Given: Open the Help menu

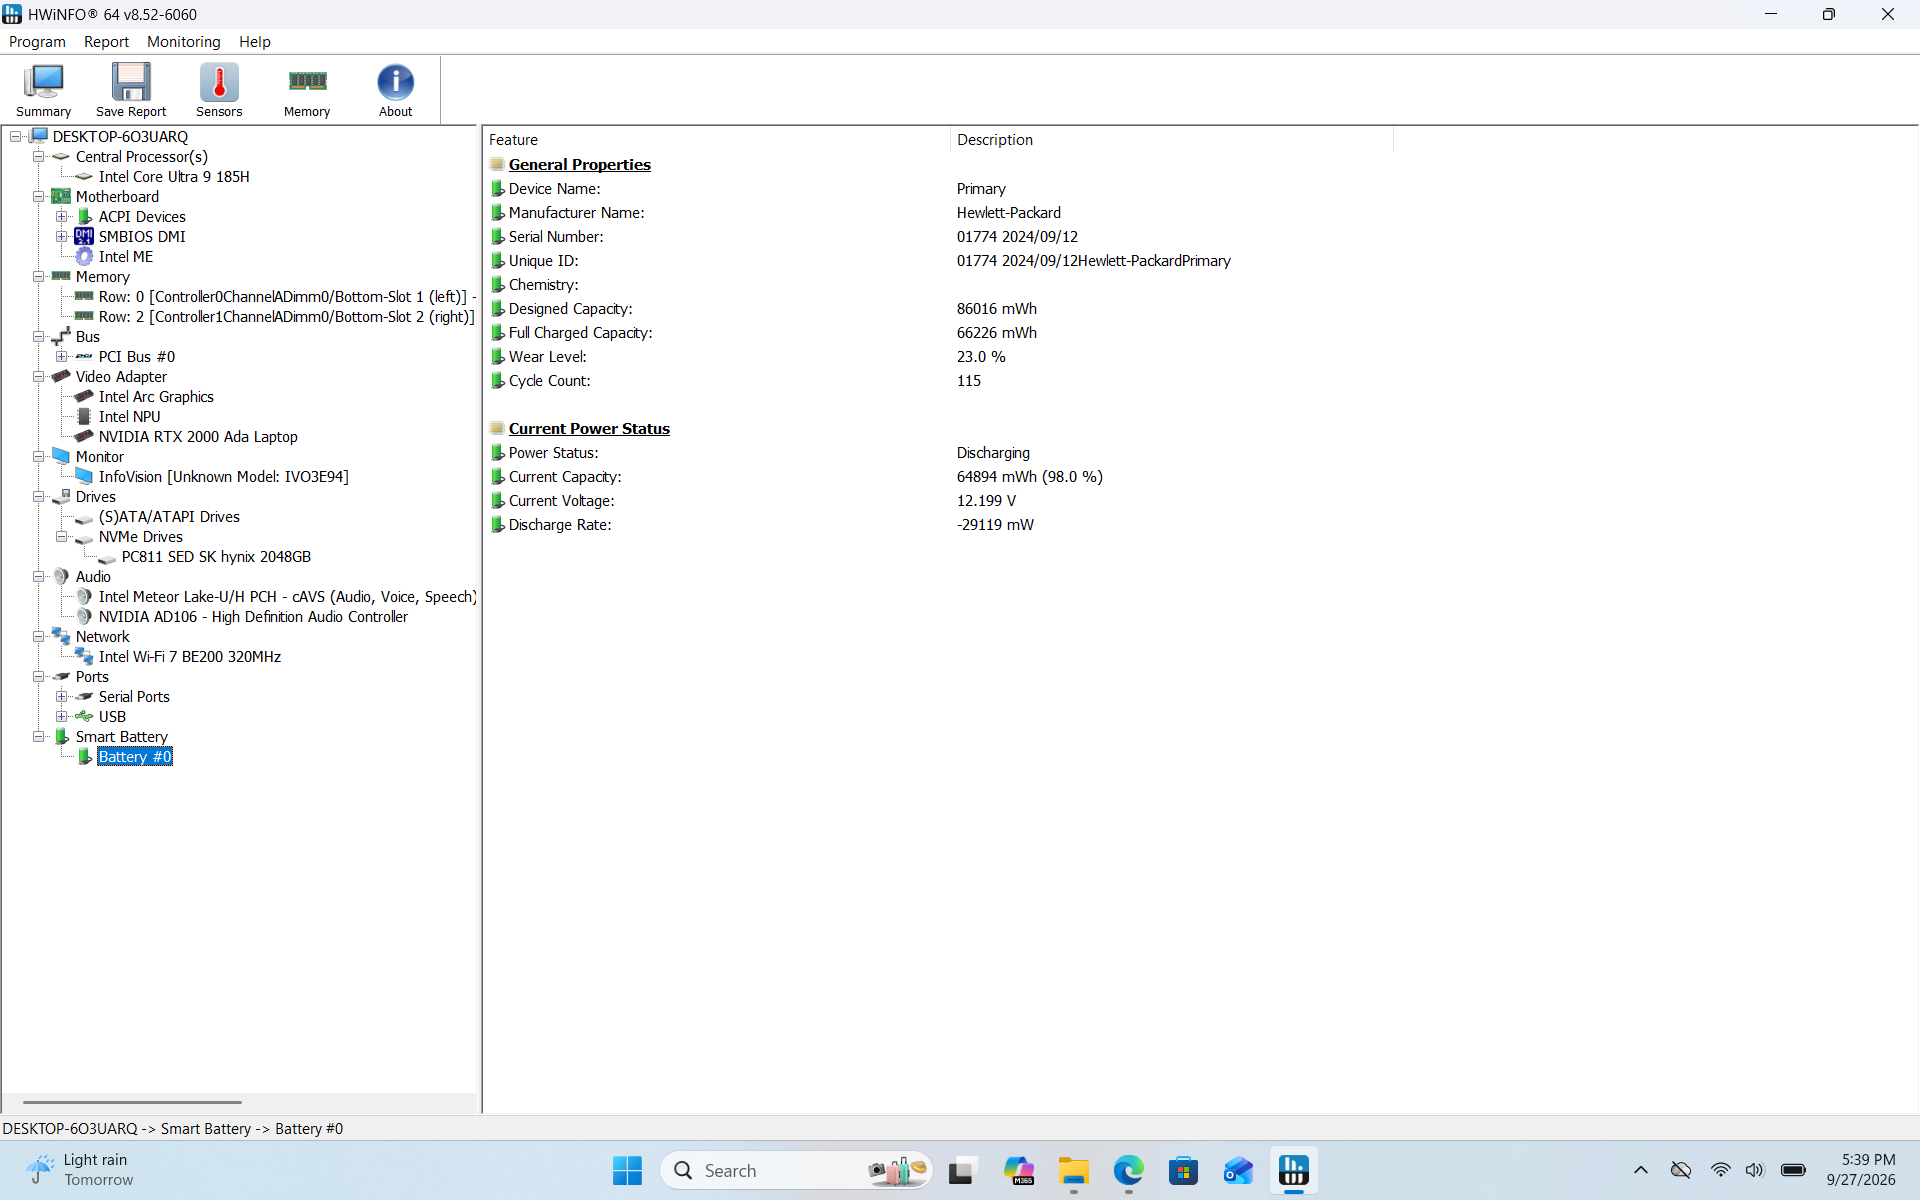Looking at the screenshot, I should [x=254, y=42].
